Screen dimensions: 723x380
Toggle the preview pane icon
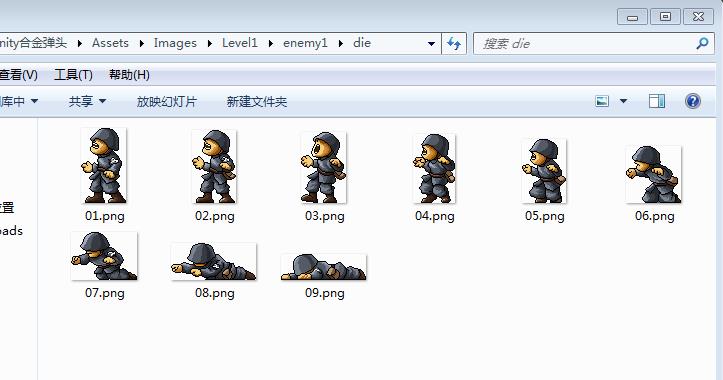click(657, 101)
